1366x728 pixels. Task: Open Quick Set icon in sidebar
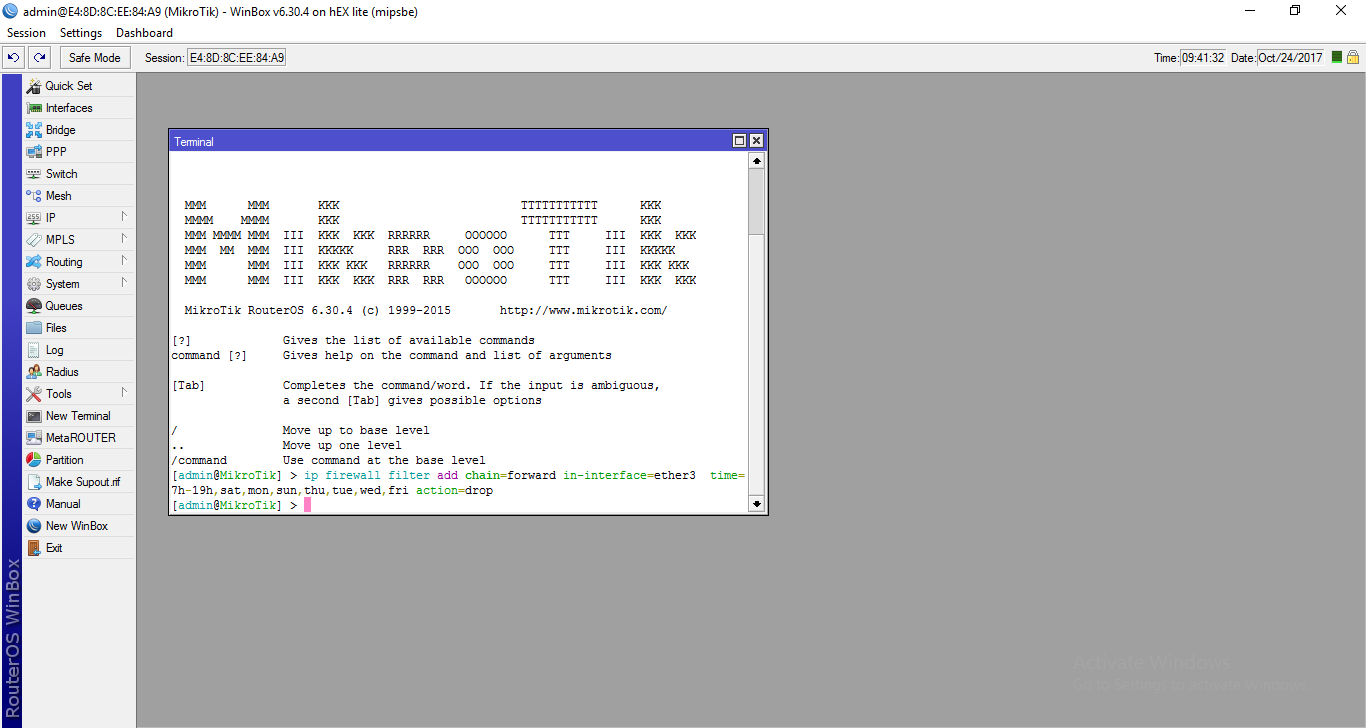34,86
